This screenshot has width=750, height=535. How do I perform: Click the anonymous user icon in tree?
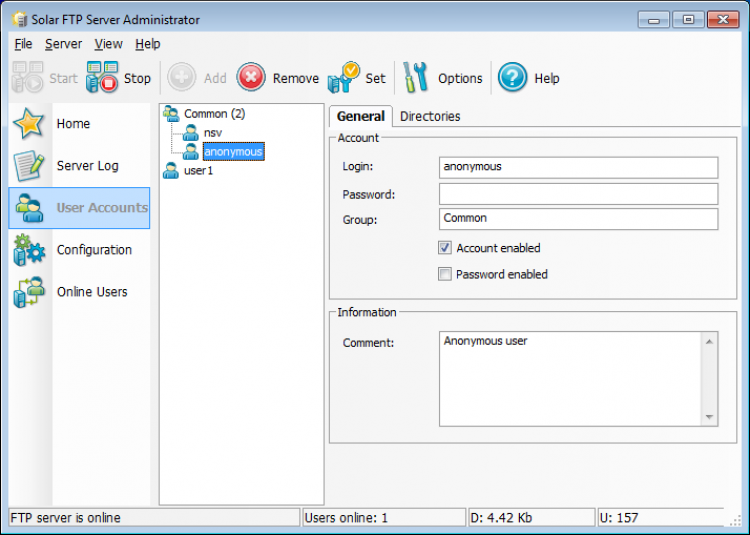(x=190, y=152)
